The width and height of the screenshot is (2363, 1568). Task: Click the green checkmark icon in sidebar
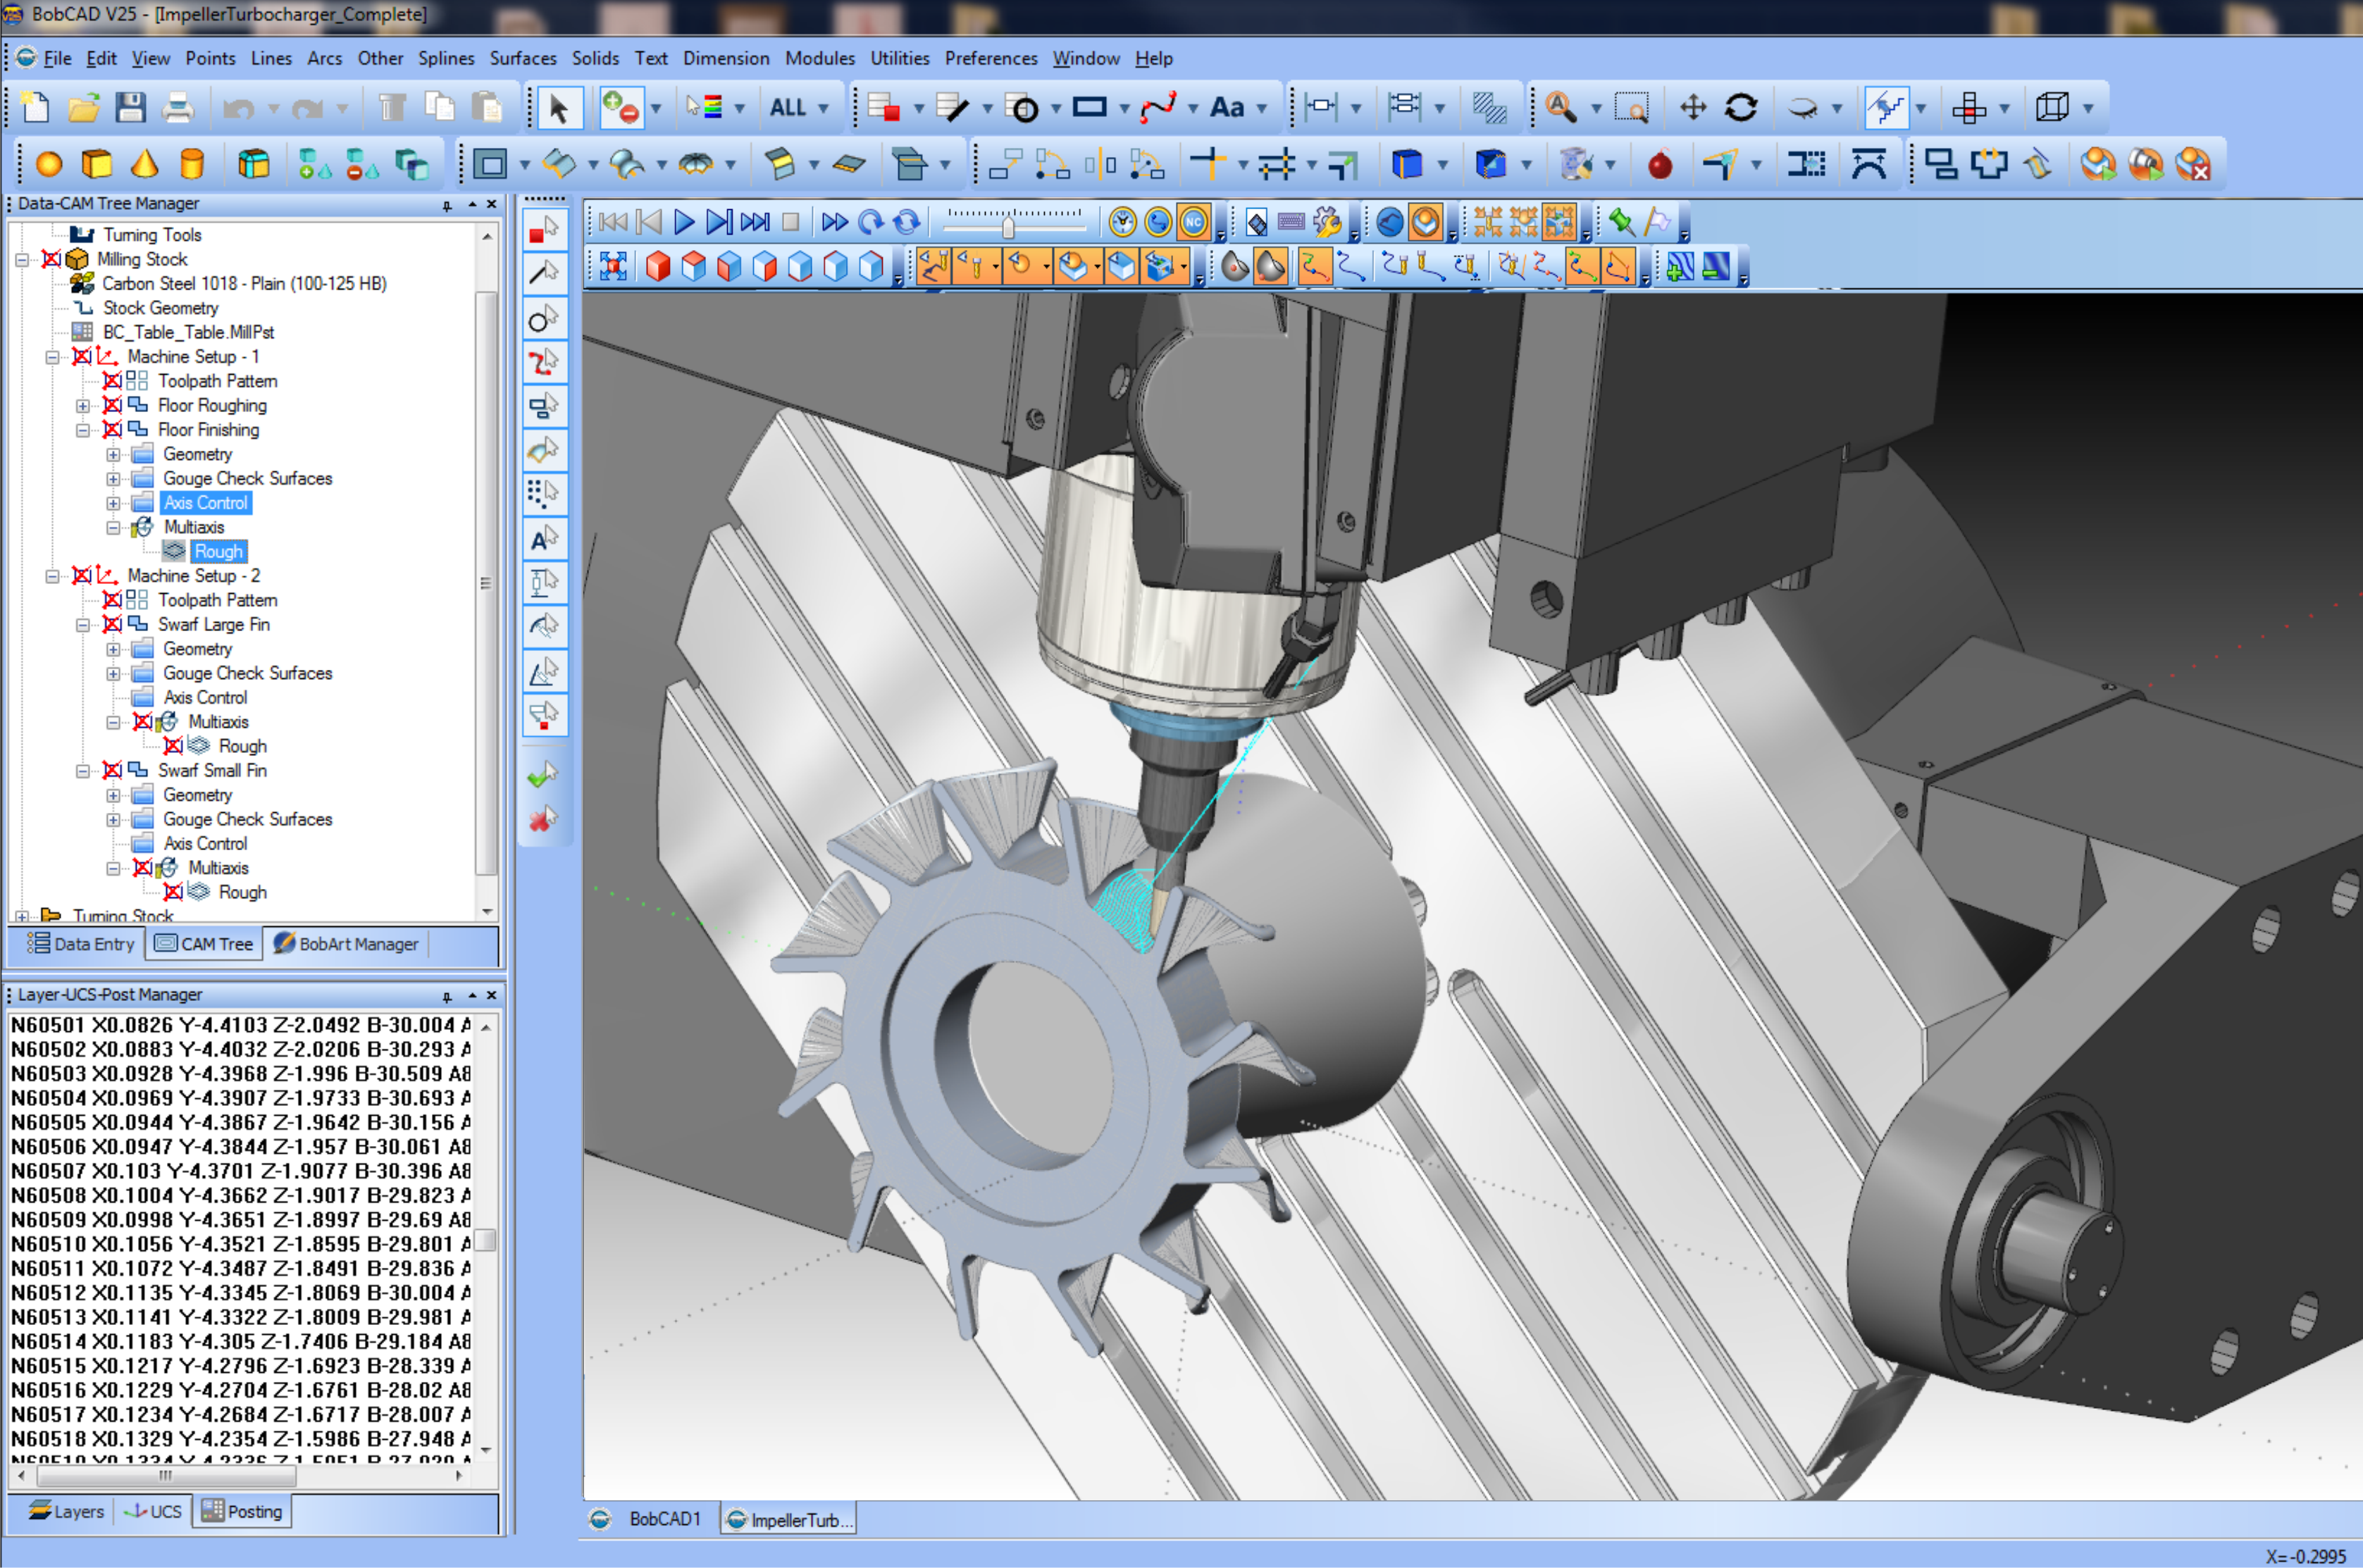coord(542,775)
